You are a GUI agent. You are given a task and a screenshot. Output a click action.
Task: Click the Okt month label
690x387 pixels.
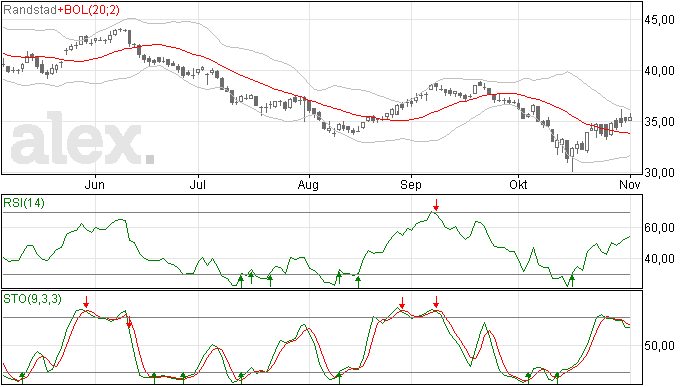(518, 184)
